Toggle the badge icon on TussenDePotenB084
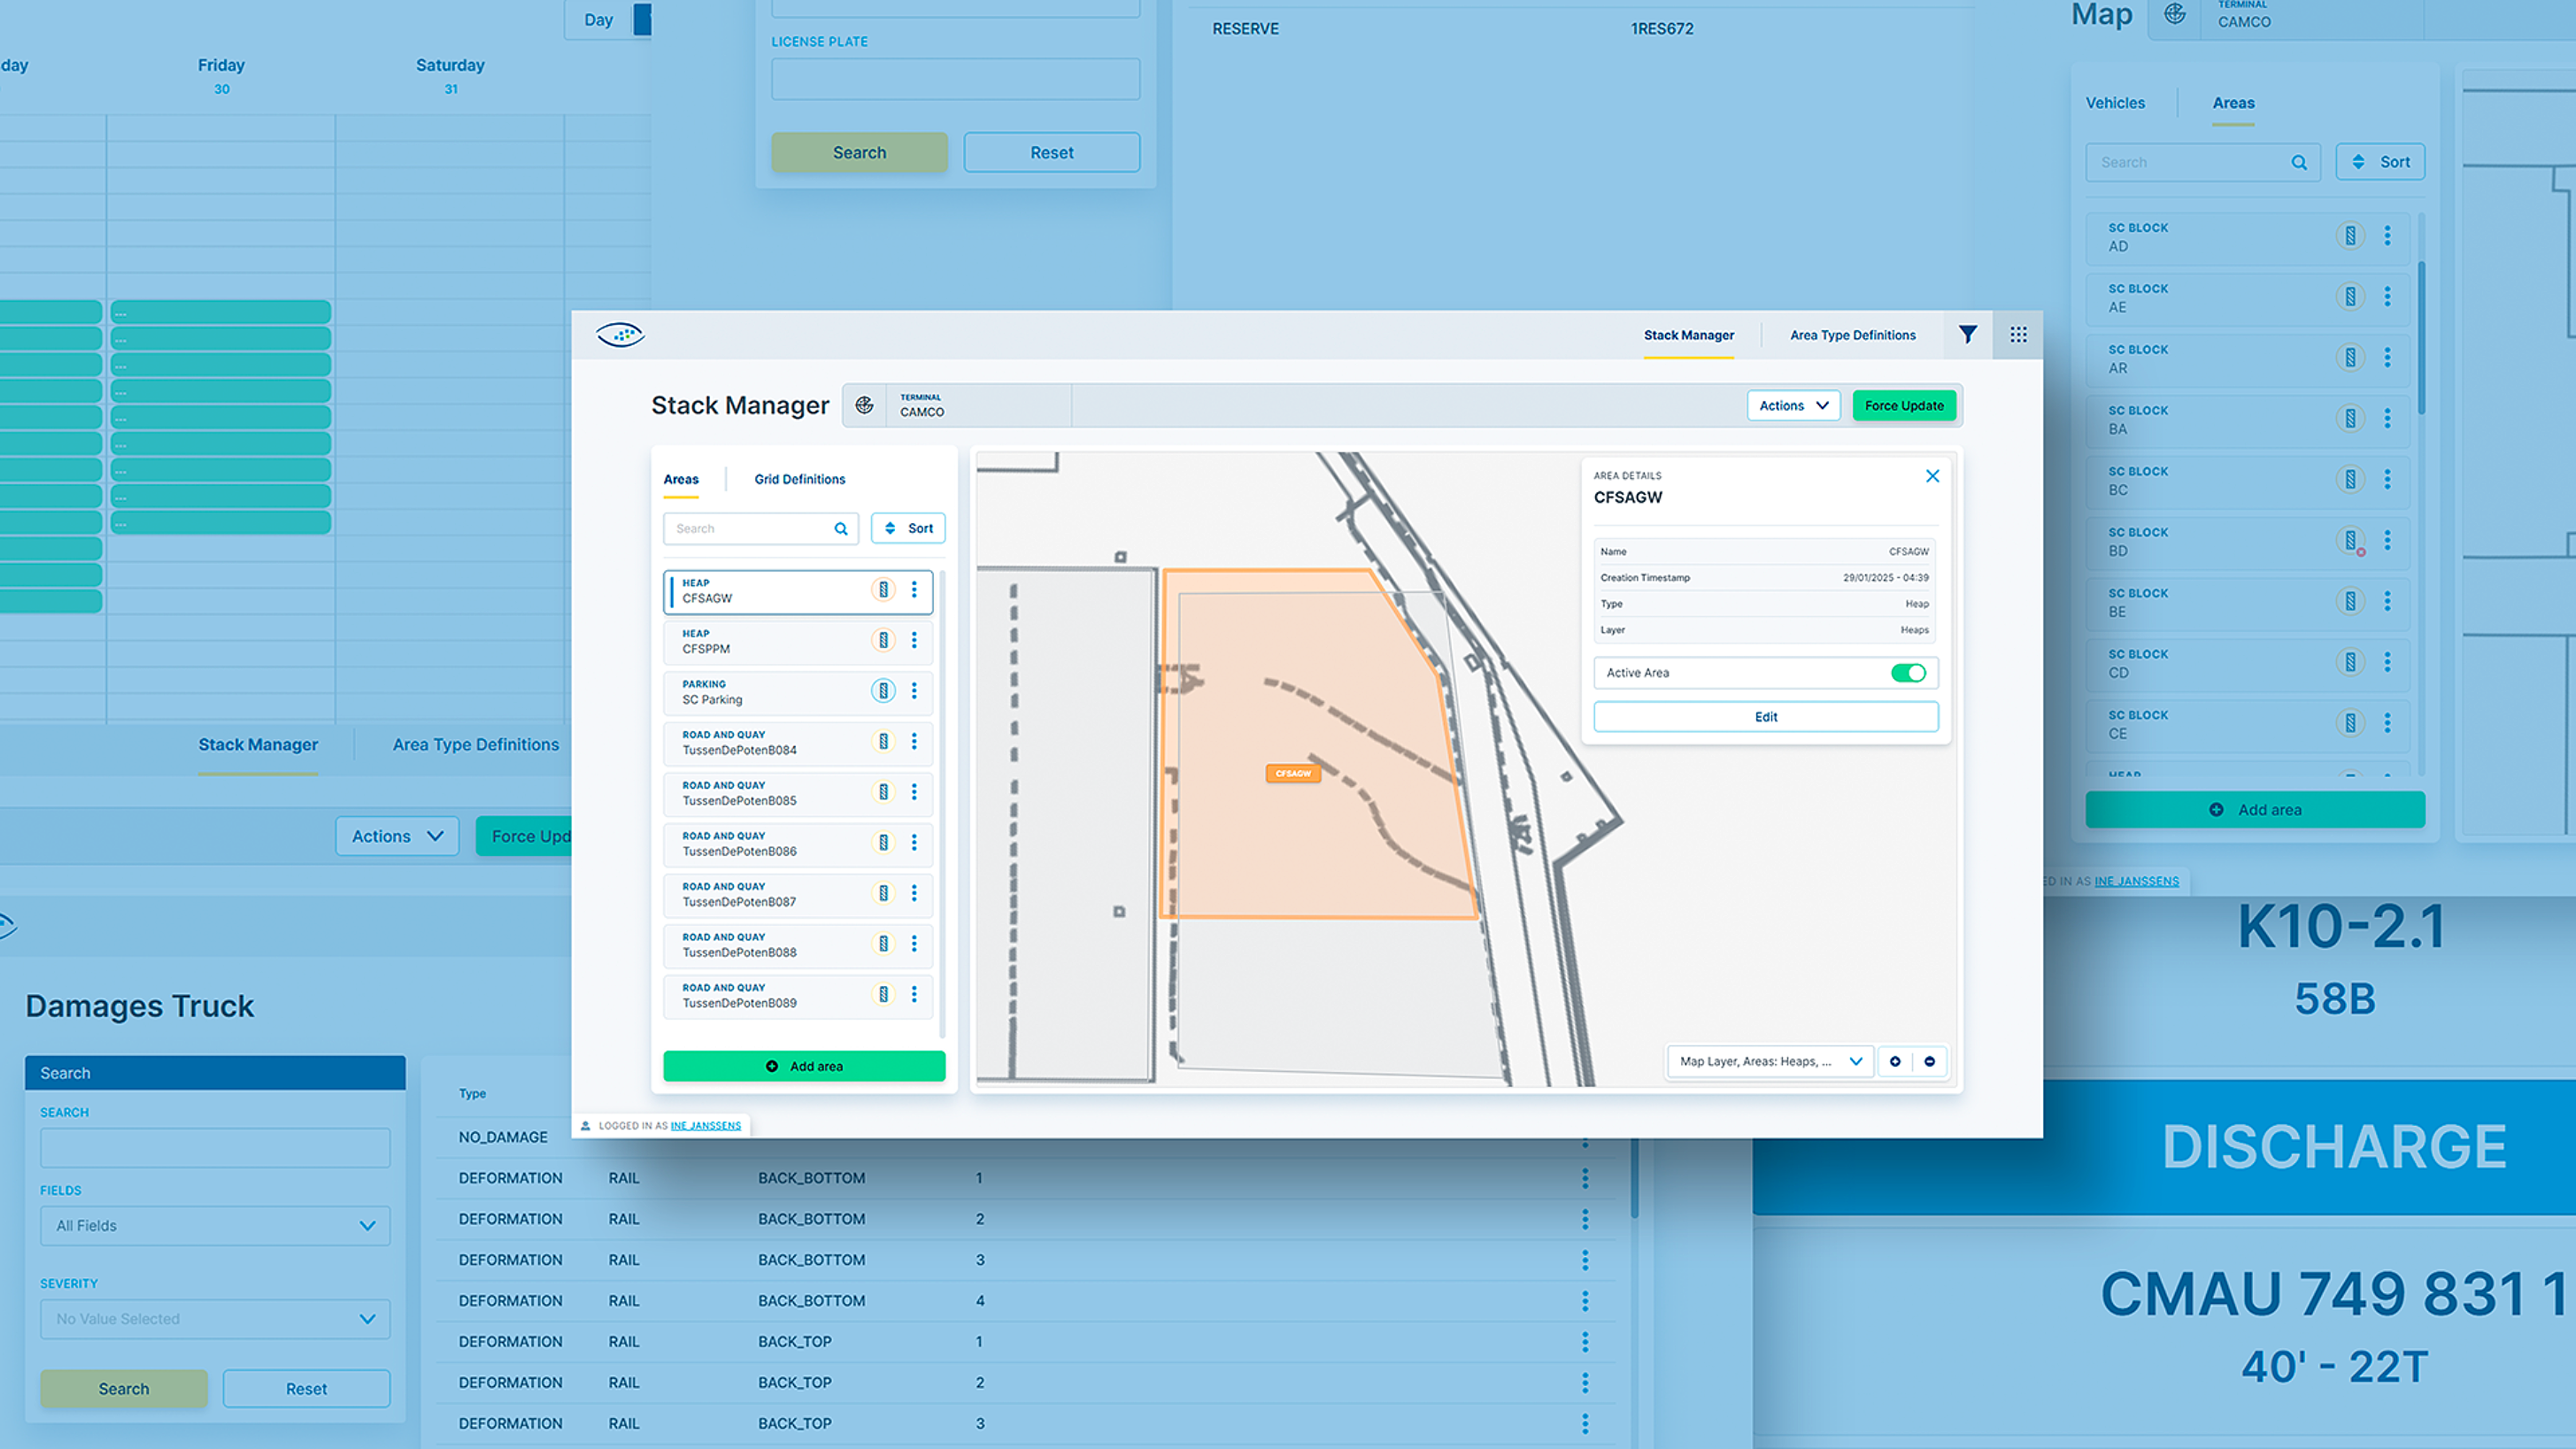Screen dimensions: 2576x1449 pos(883,742)
